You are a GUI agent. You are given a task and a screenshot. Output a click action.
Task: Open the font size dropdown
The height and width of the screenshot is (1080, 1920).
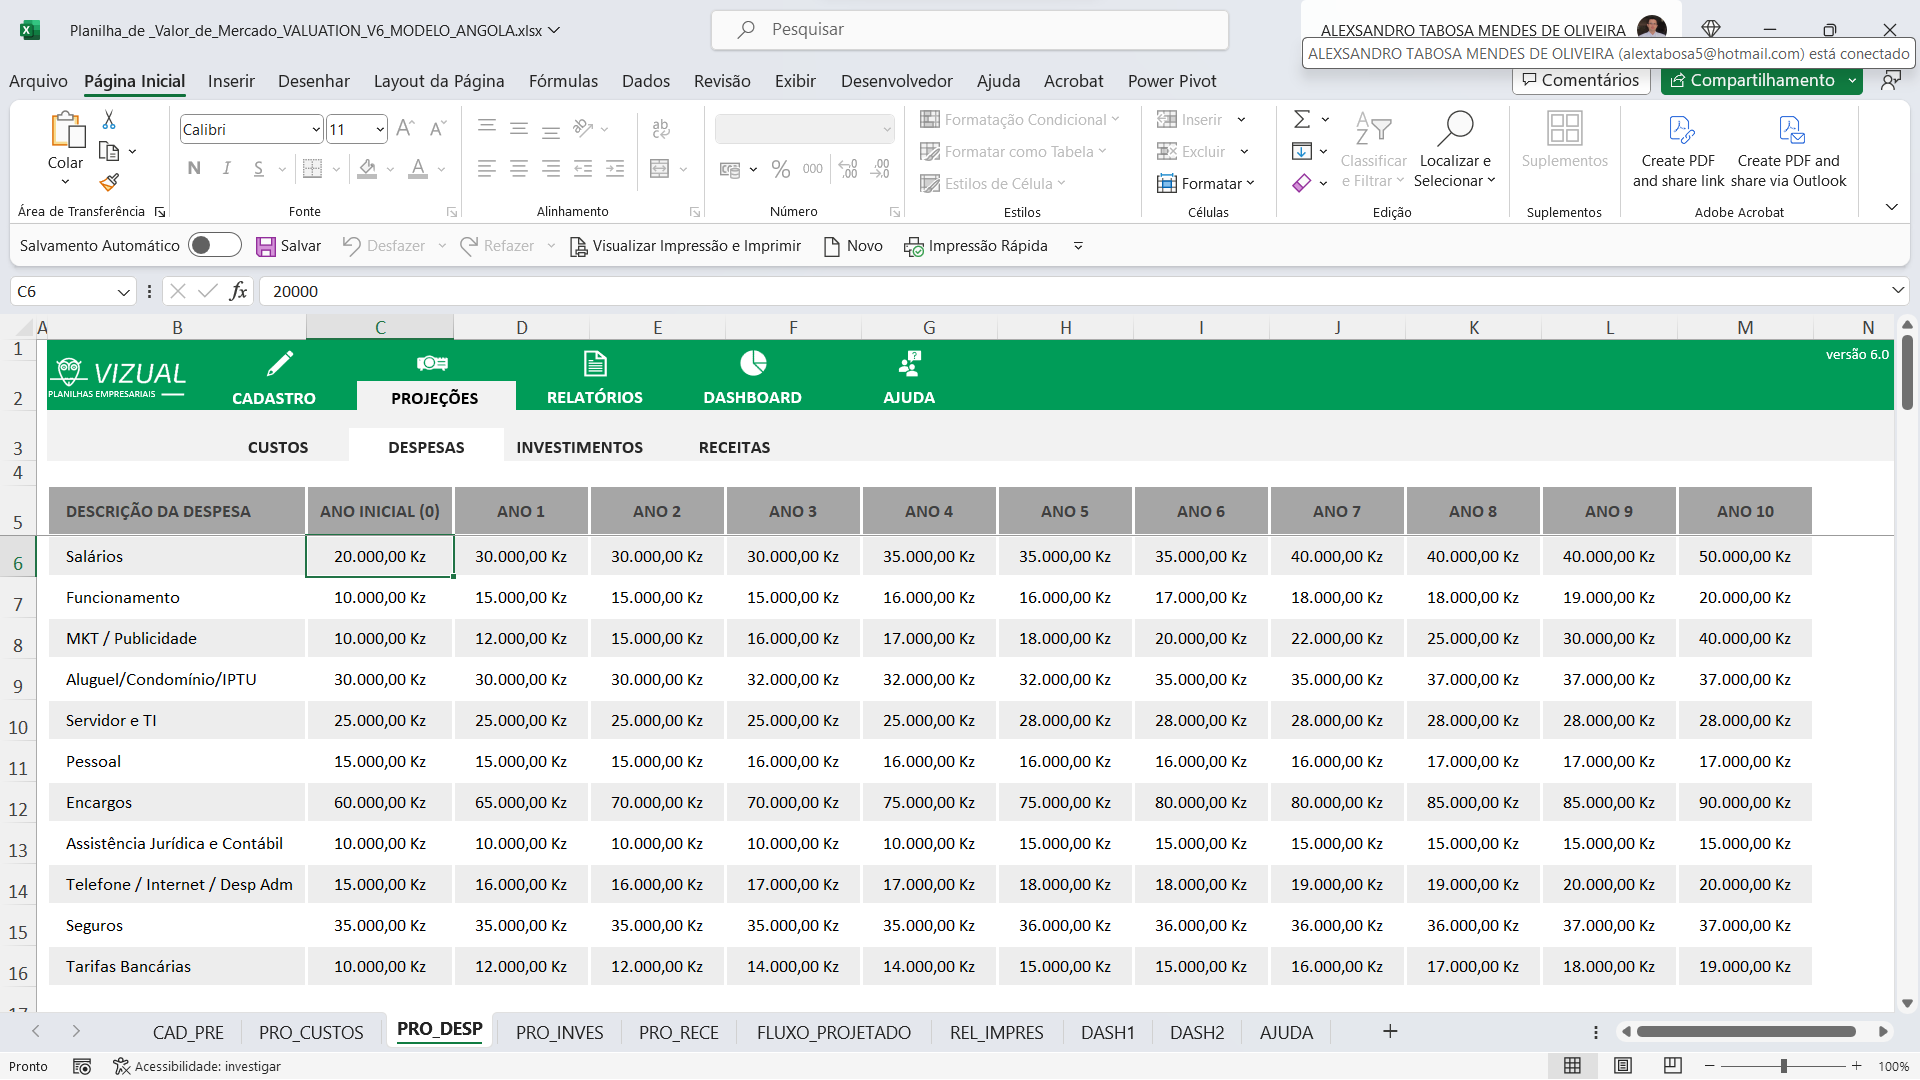click(378, 129)
